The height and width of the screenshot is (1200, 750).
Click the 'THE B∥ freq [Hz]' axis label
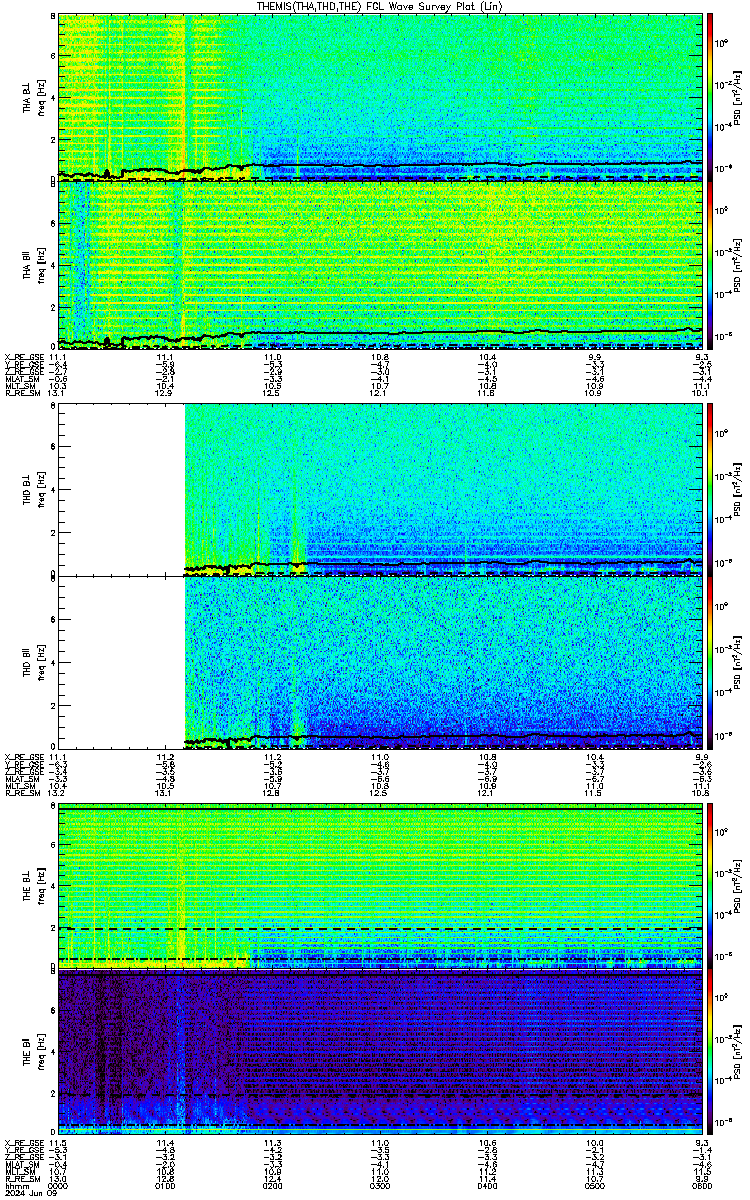(32, 1052)
